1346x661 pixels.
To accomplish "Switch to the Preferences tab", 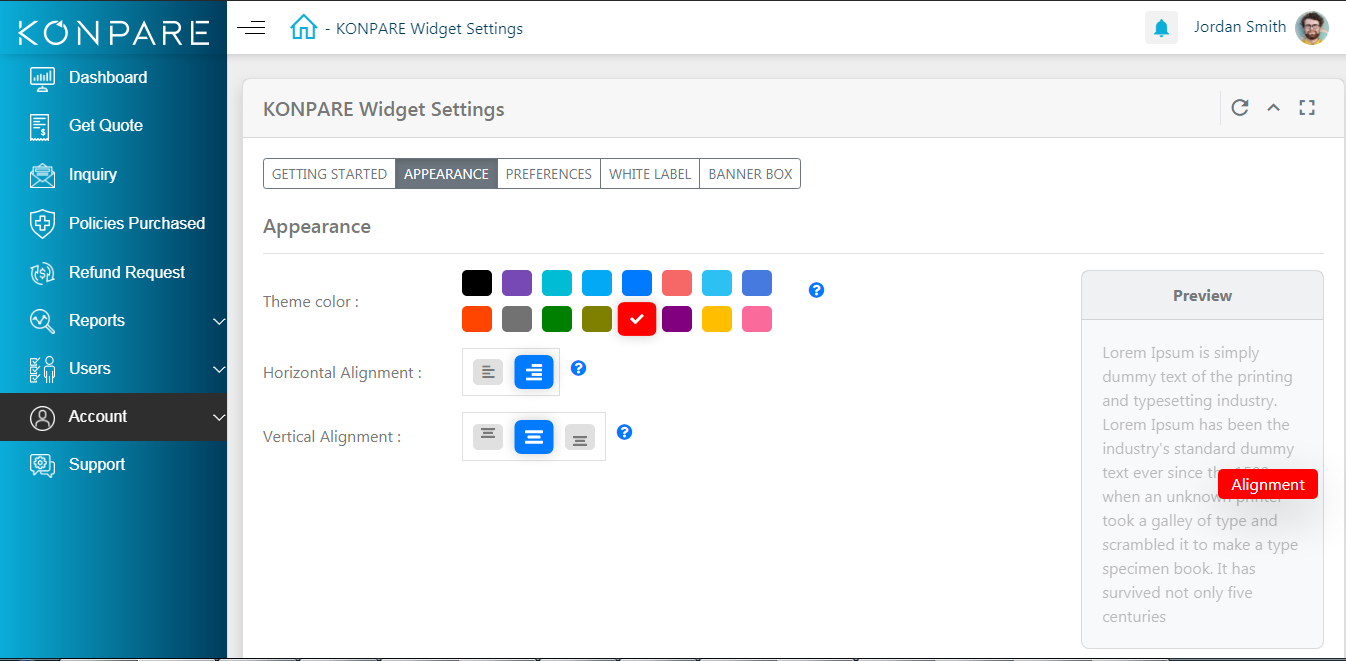I will 548,173.
